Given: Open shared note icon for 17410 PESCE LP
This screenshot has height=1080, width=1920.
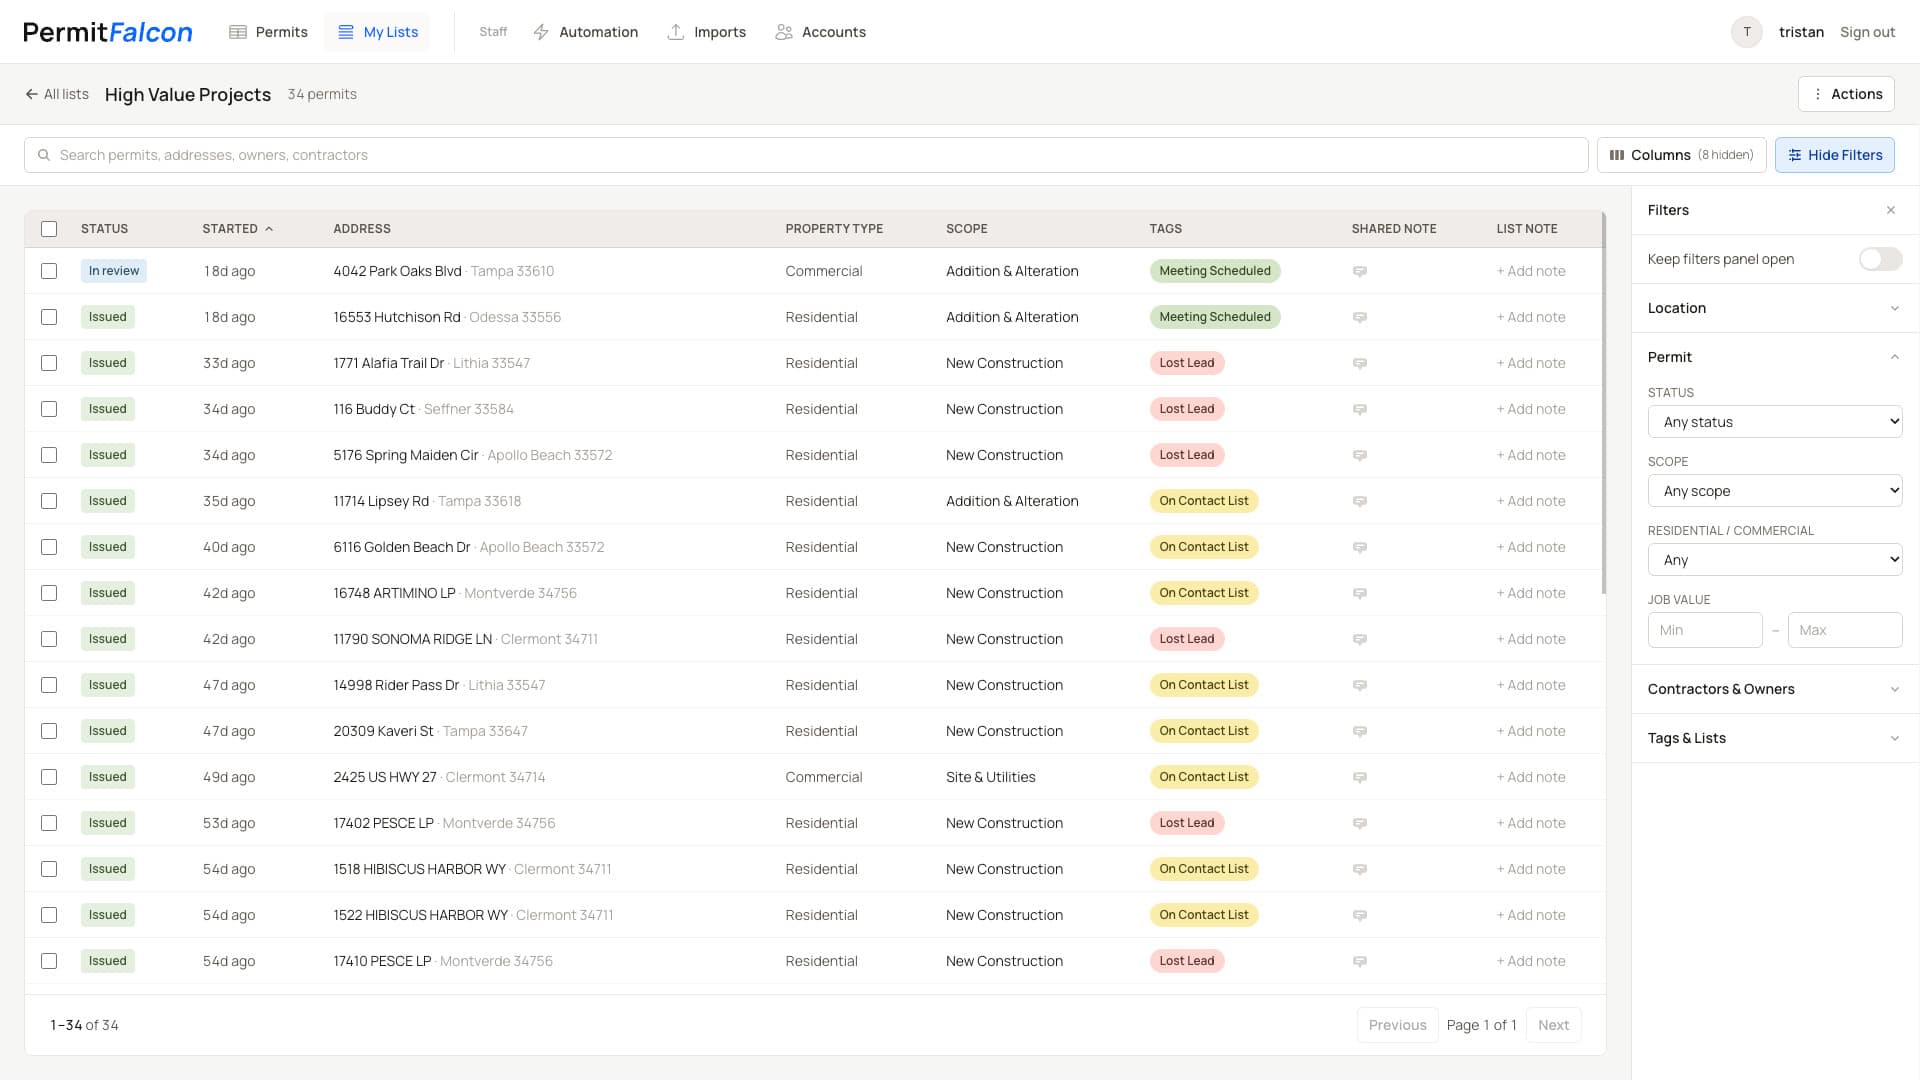Looking at the screenshot, I should [1359, 961].
